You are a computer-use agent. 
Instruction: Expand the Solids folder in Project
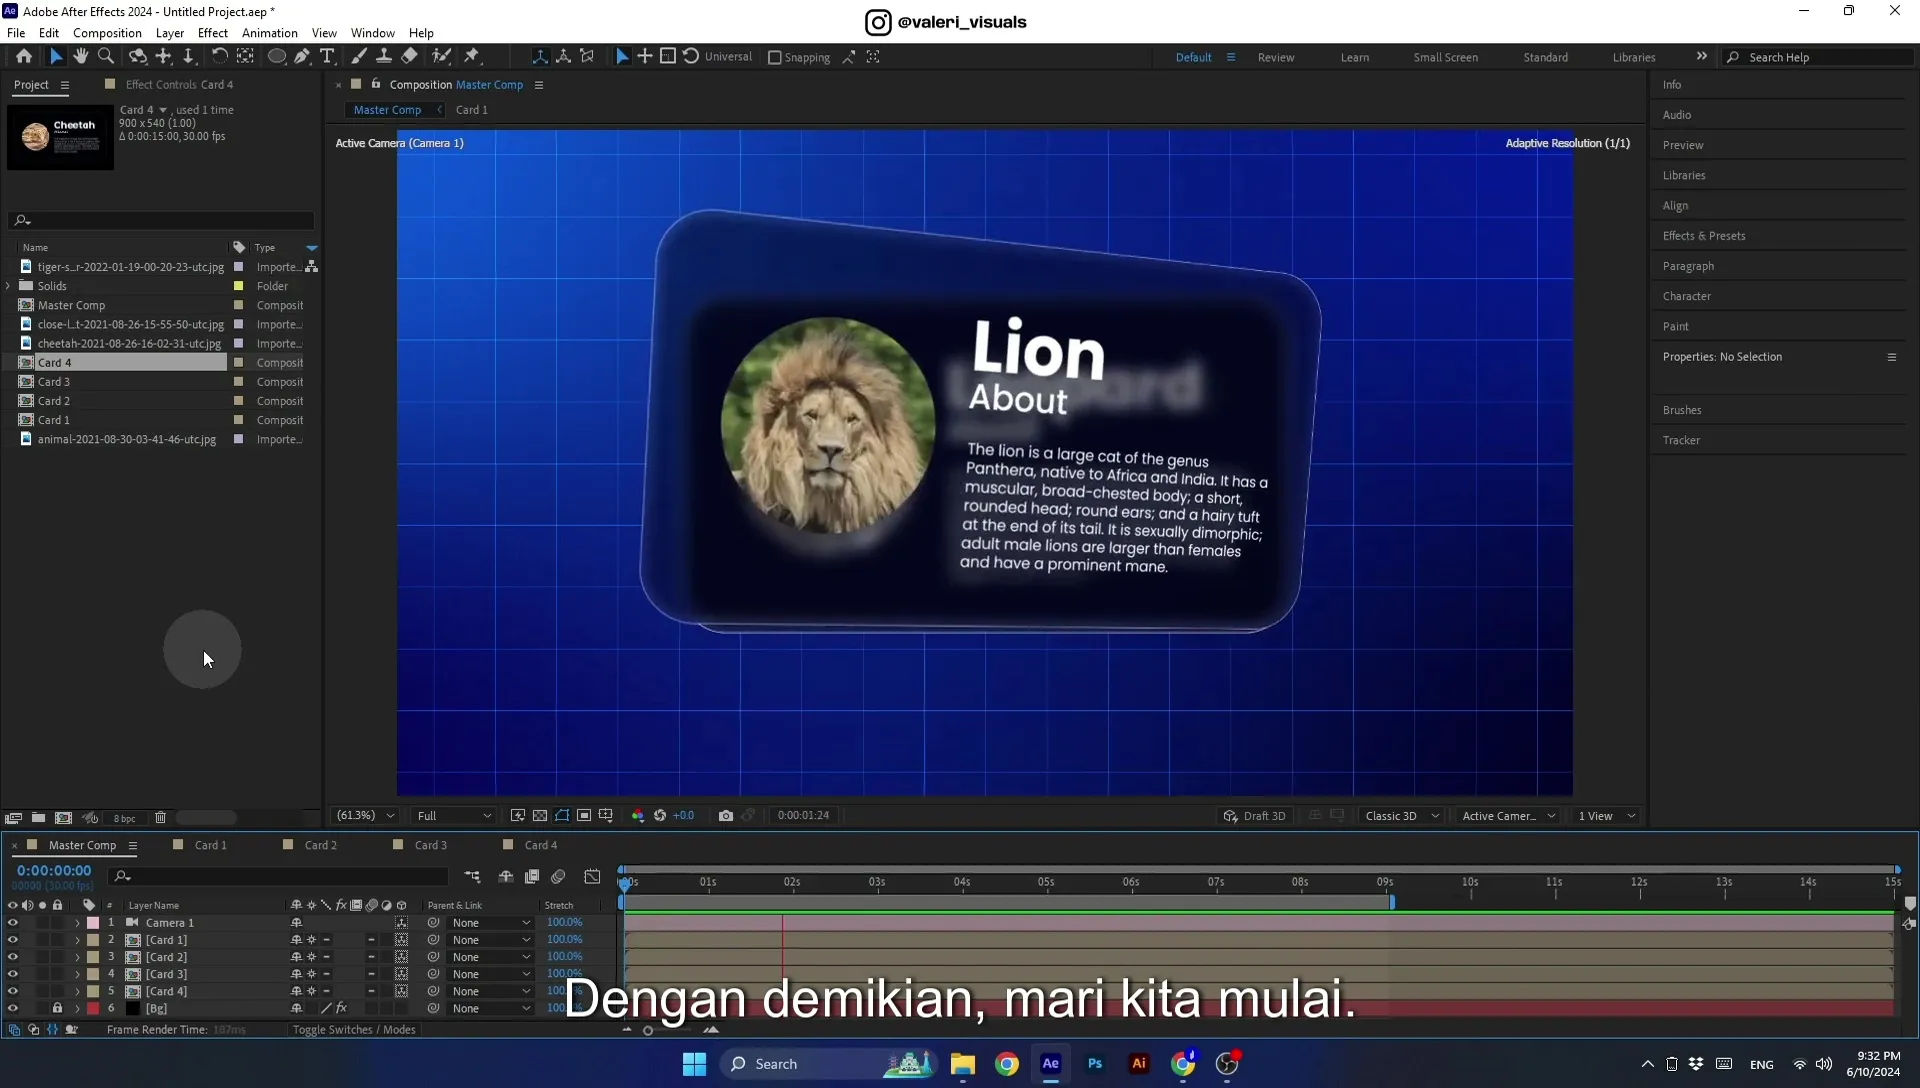pyautogui.click(x=9, y=286)
